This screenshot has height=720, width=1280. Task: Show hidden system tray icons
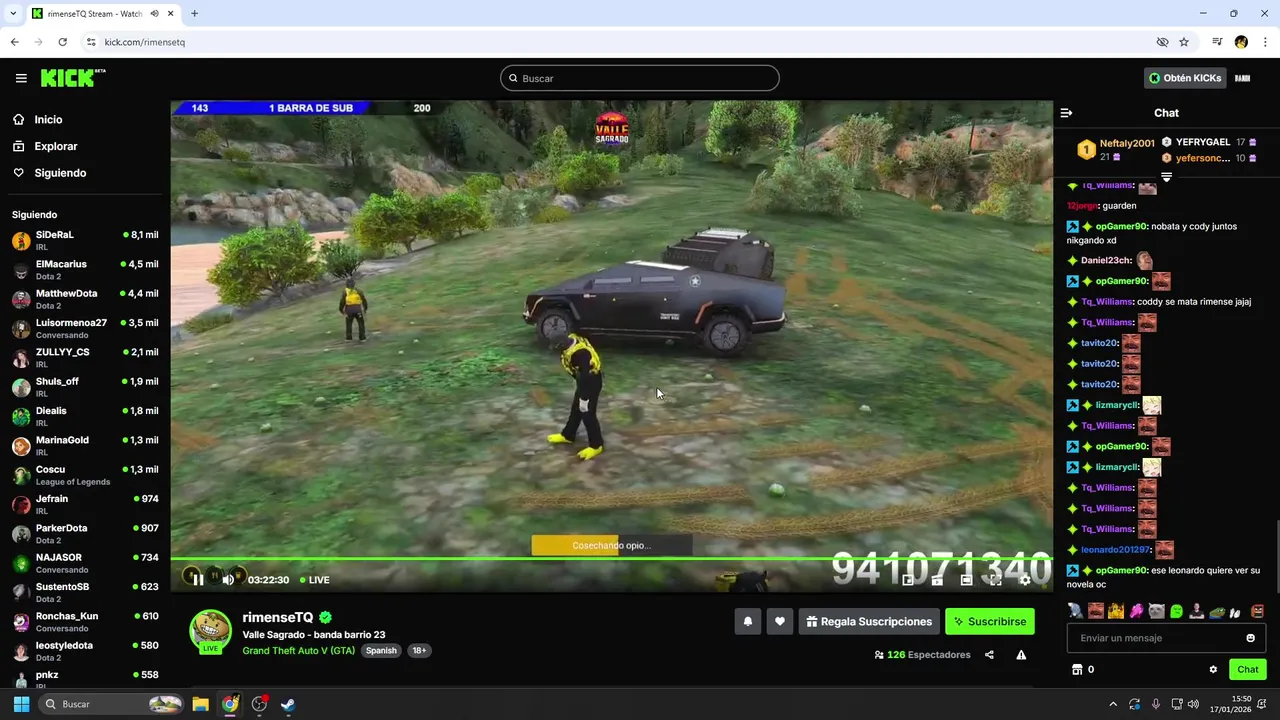tap(1113, 704)
